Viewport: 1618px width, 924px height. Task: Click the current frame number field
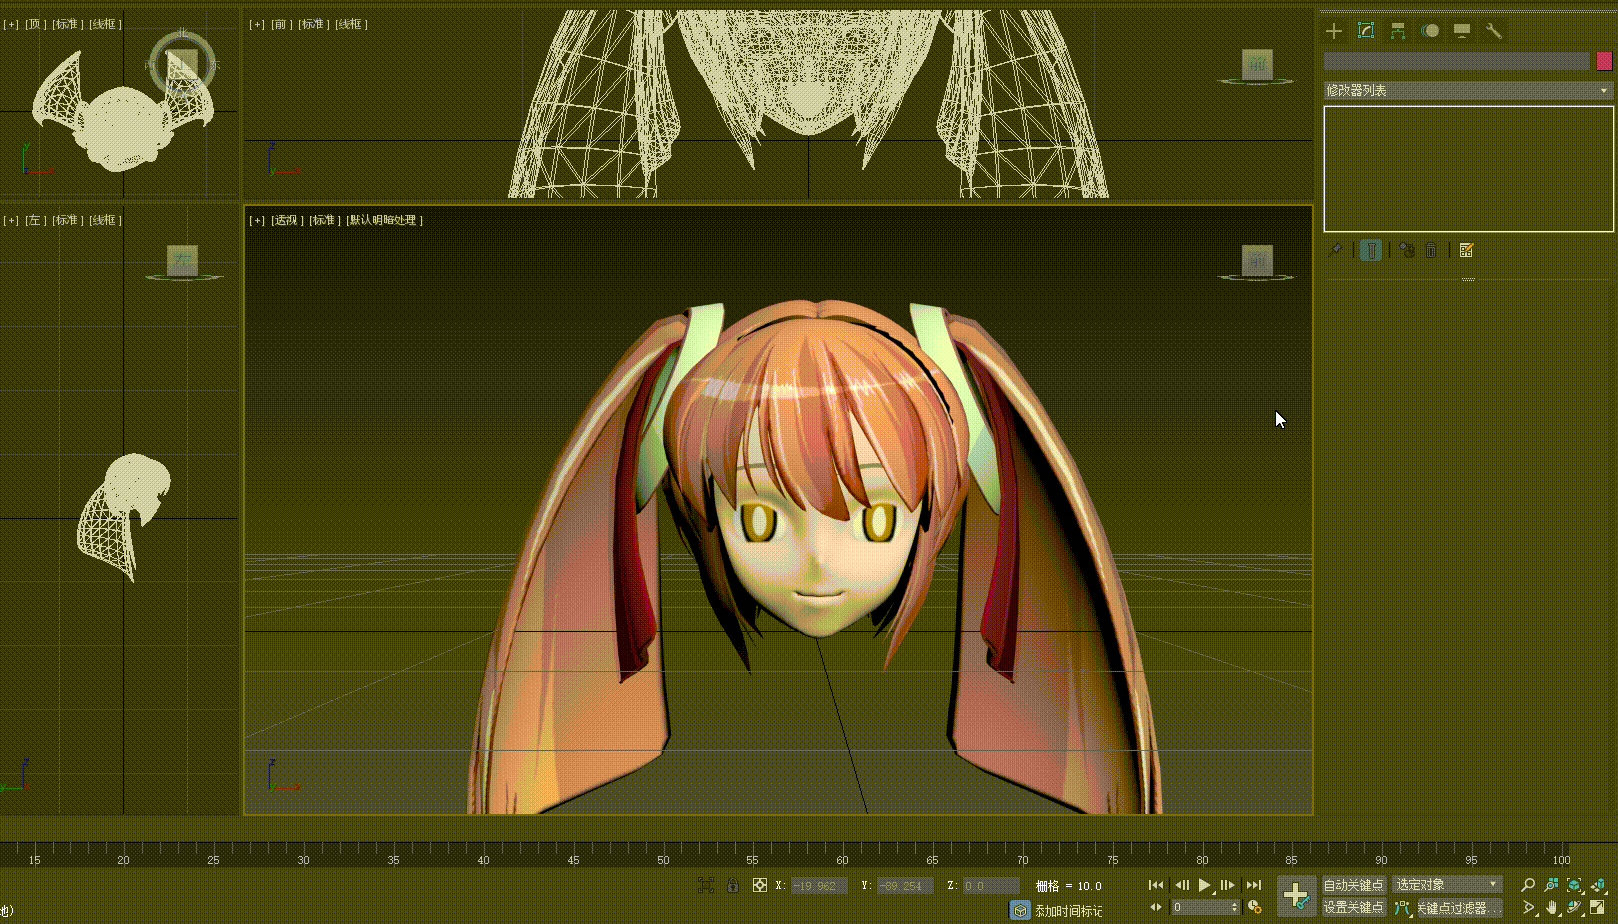pyautogui.click(x=1200, y=907)
